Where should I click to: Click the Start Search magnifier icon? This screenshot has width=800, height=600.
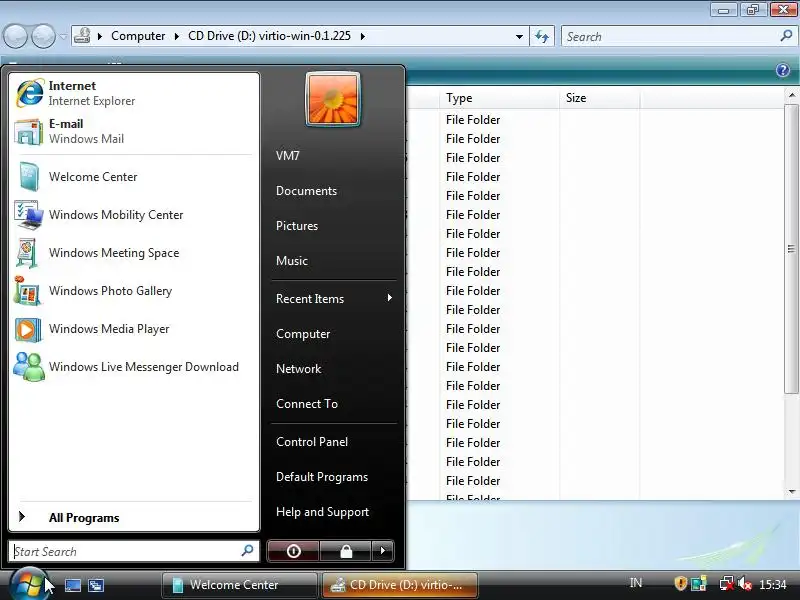point(247,551)
